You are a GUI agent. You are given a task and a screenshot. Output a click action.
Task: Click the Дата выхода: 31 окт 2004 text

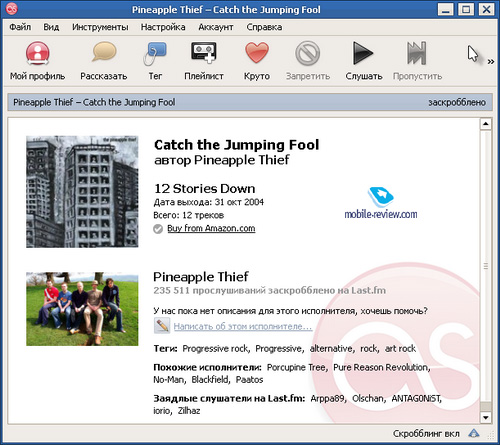tap(208, 202)
